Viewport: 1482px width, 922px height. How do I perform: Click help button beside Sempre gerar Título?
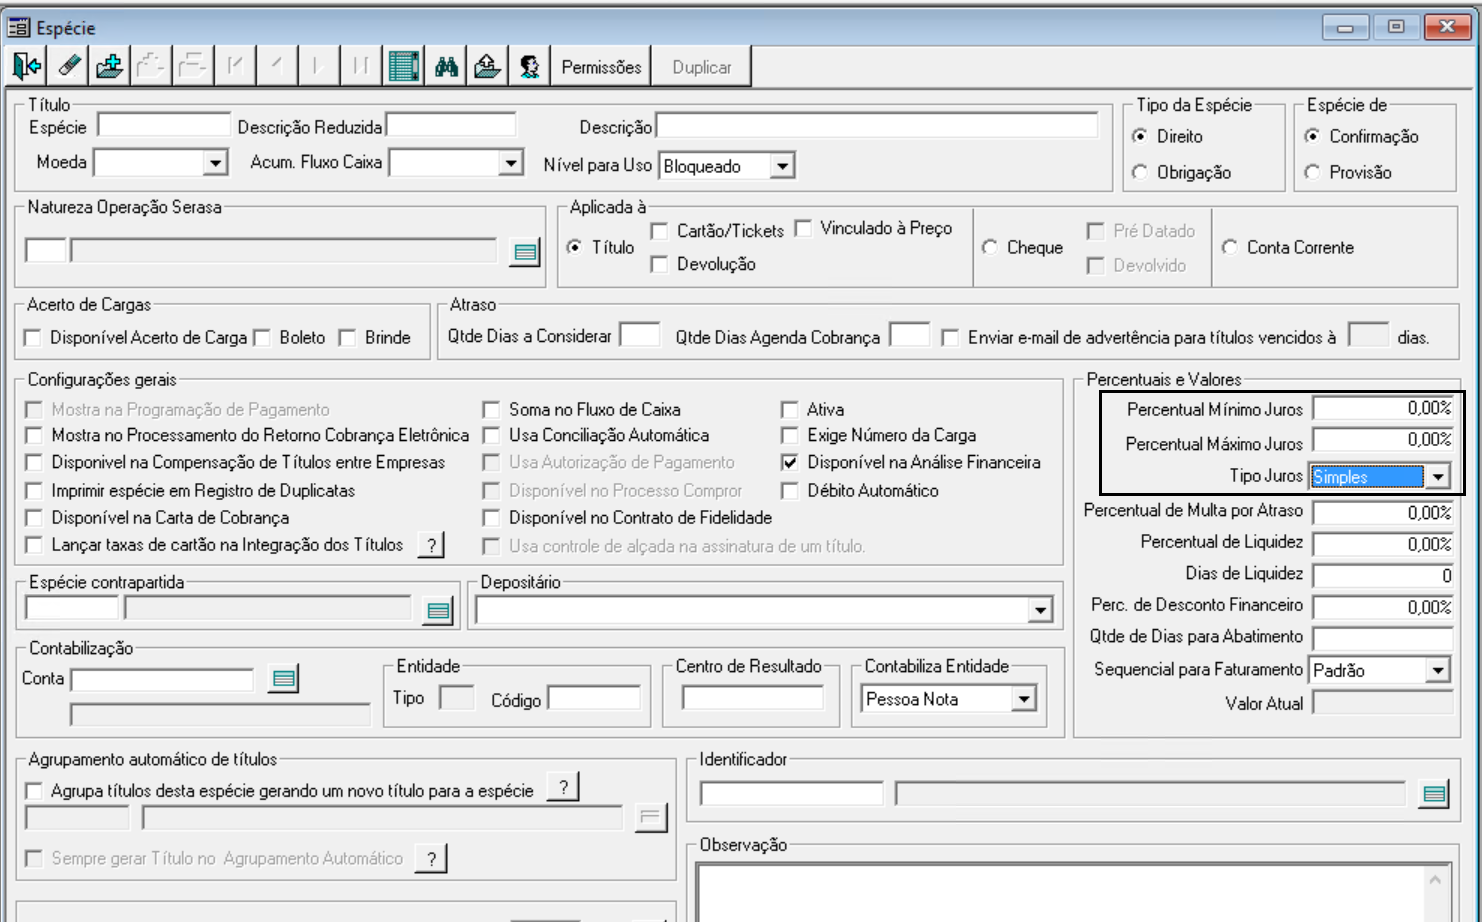click(x=431, y=859)
